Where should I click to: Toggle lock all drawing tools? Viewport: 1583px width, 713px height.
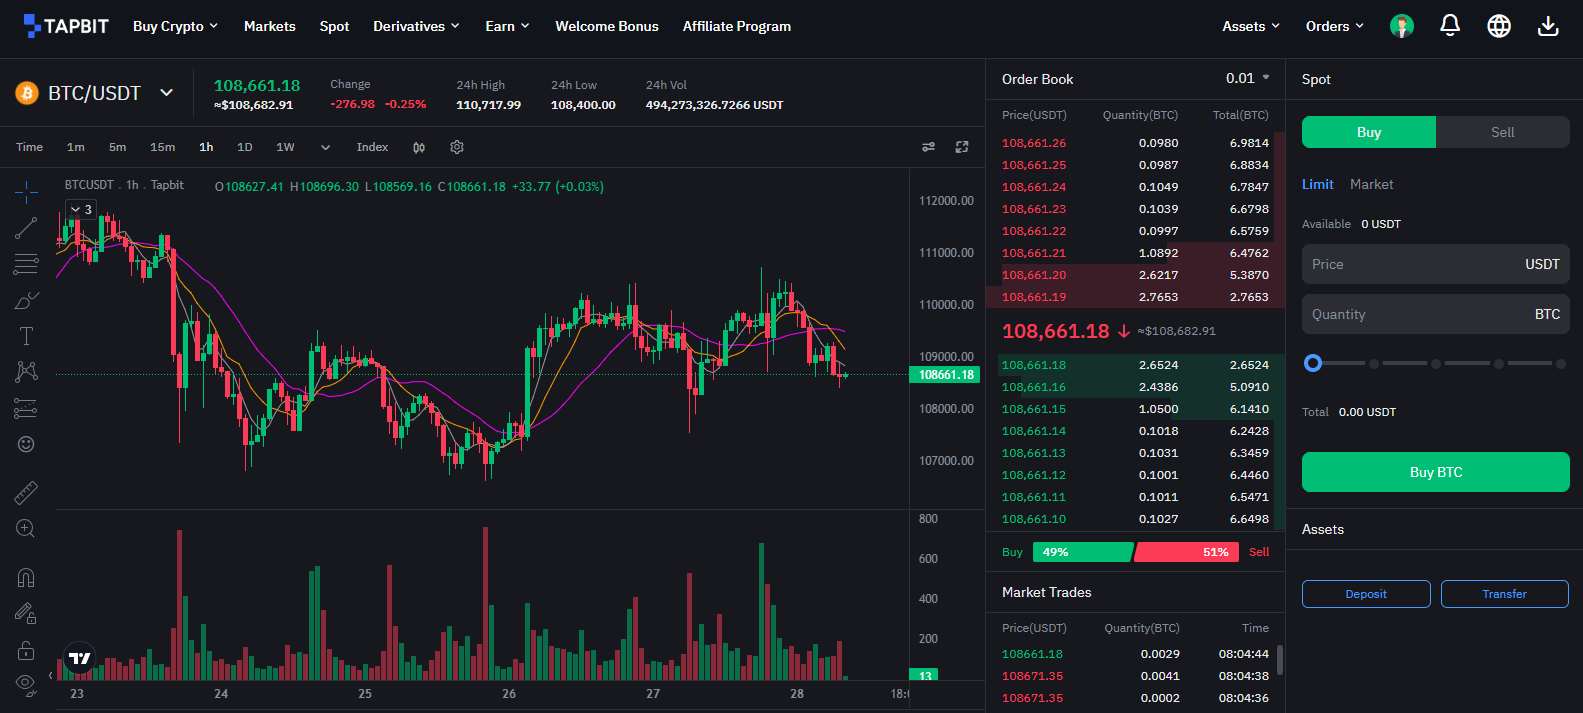tap(26, 651)
